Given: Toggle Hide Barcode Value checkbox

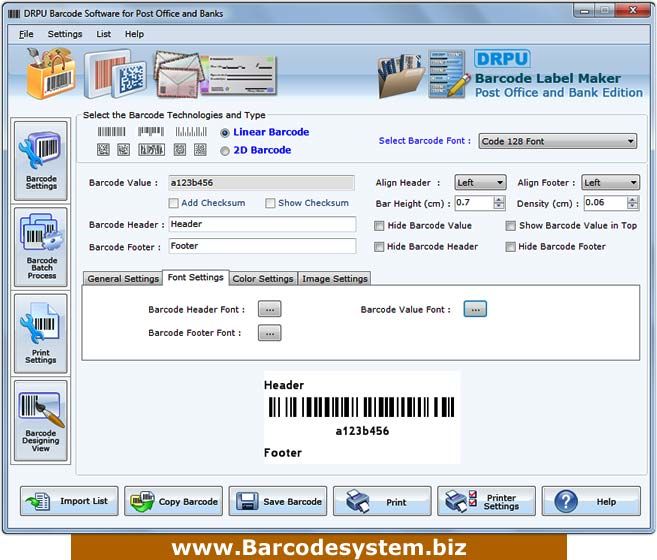Looking at the screenshot, I should 379,226.
